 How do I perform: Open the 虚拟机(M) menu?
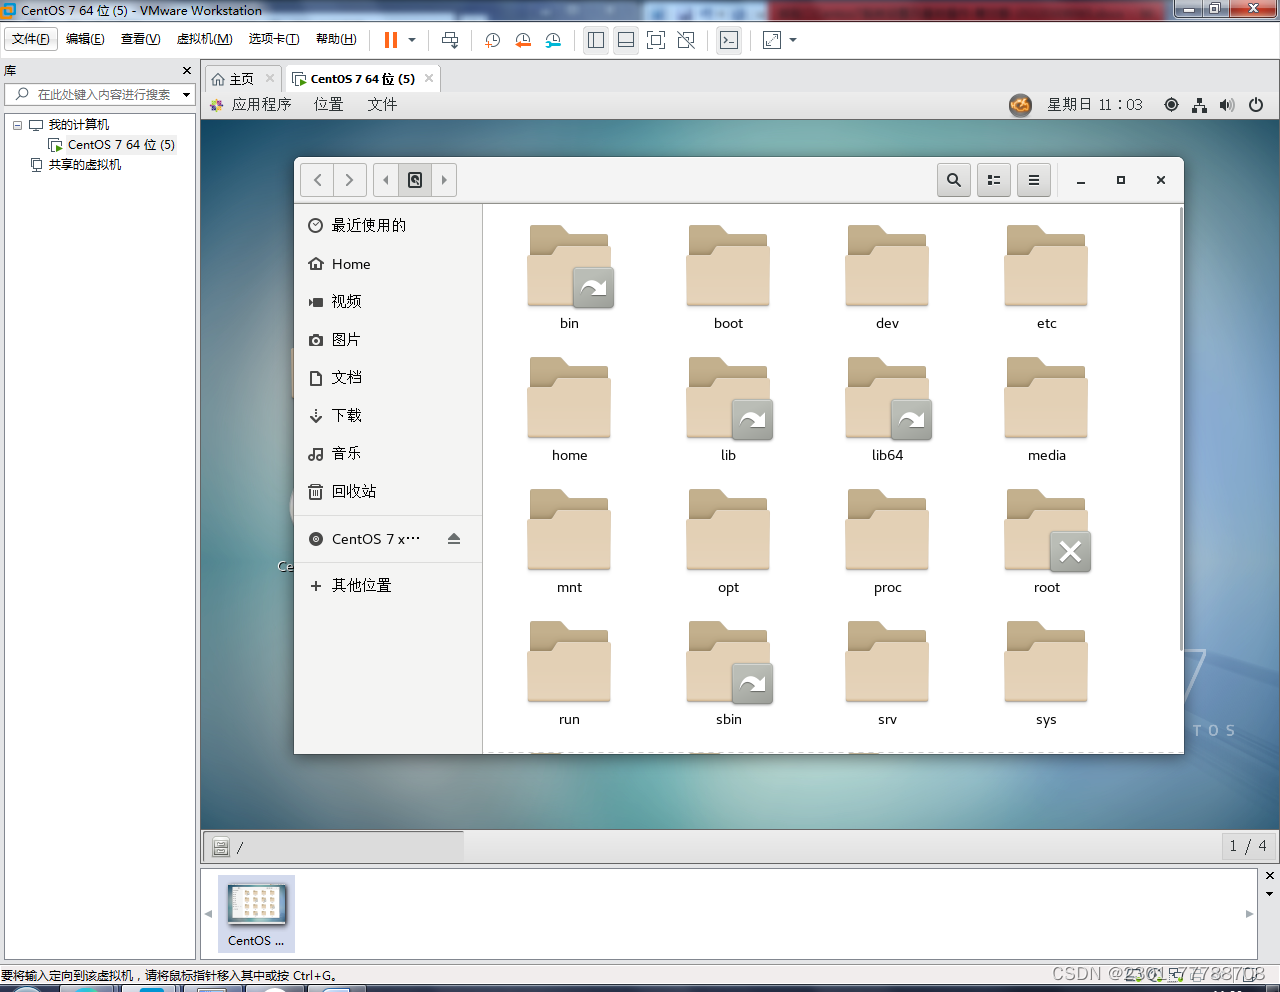coord(204,39)
